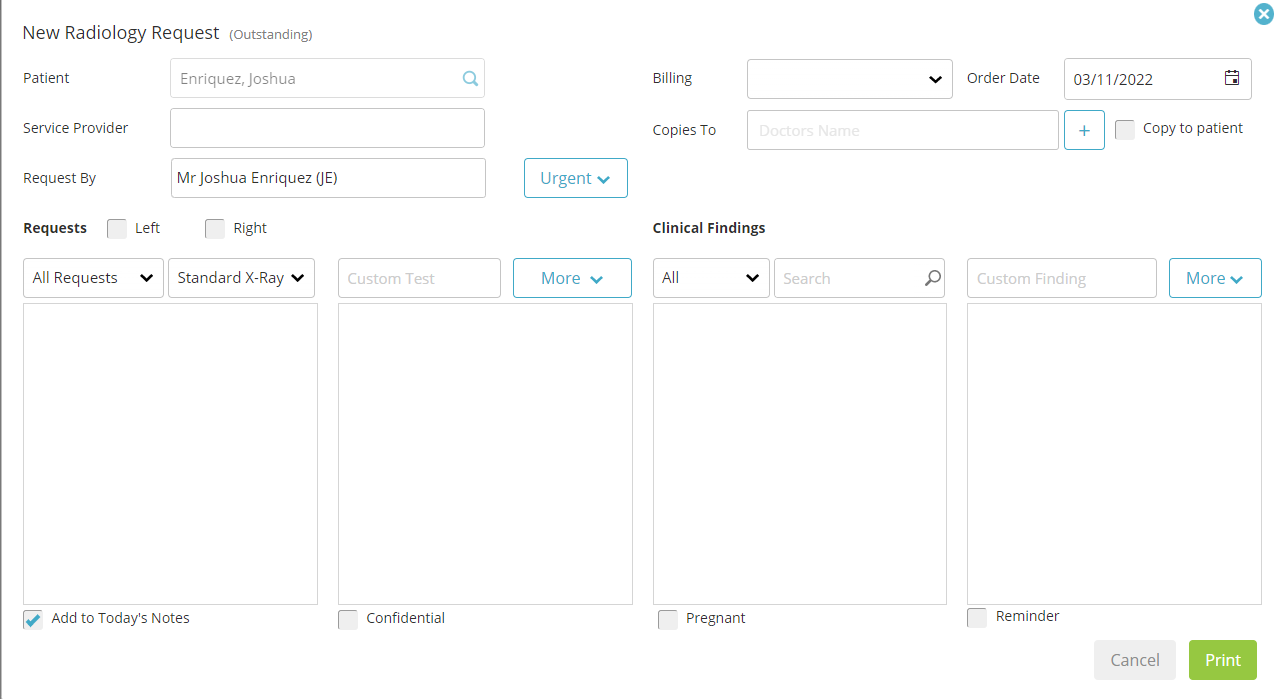
Task: Click the Patient field showing Enriquez, Joshua
Action: coord(327,78)
